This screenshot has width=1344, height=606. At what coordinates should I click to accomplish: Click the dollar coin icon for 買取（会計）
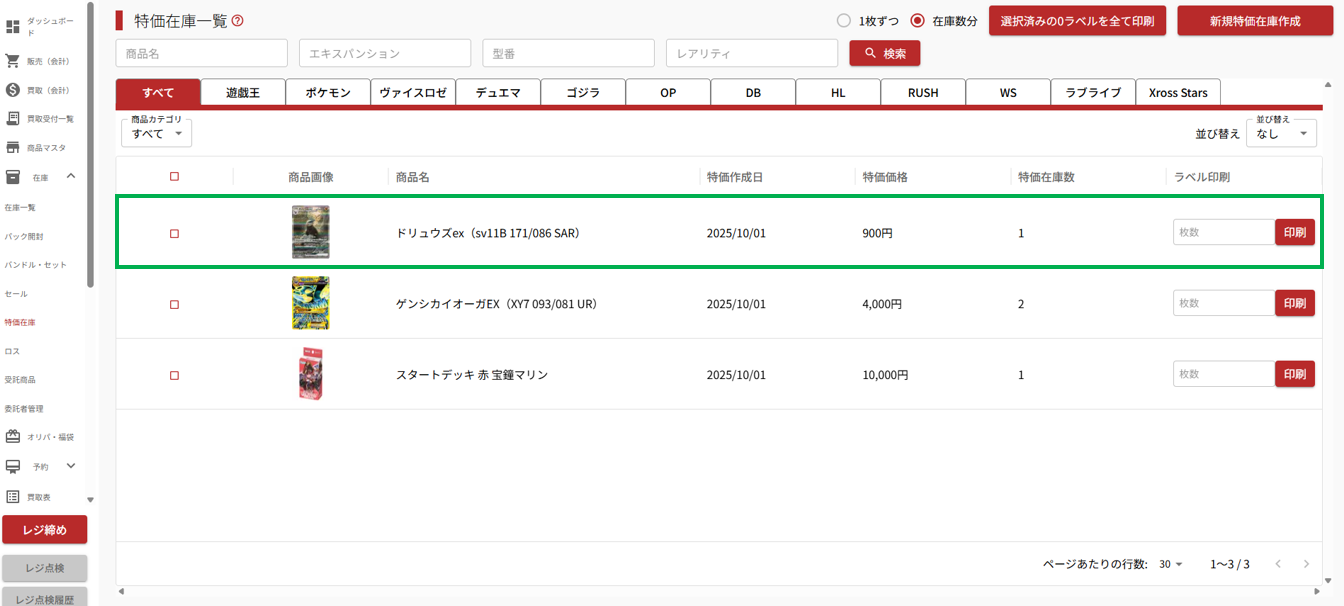(x=13, y=90)
